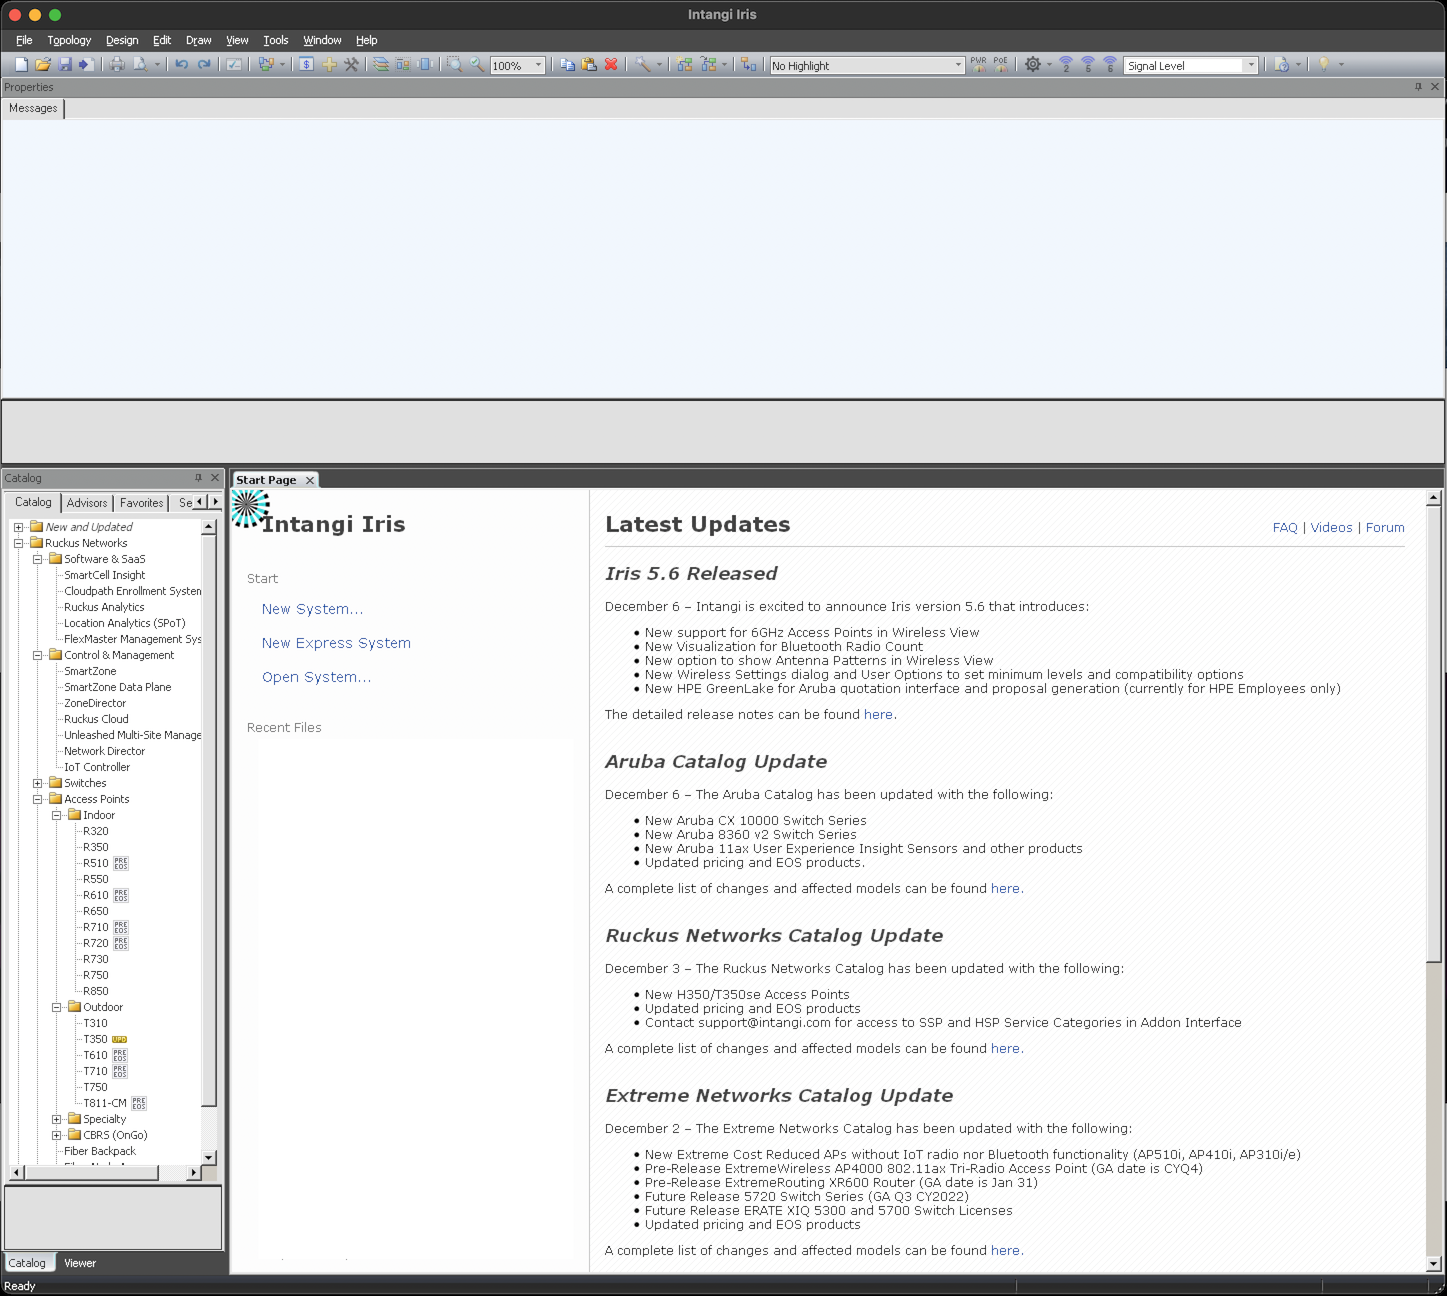Expand the CBRS (OnGo) folder
1447x1296 pixels.
click(56, 1135)
